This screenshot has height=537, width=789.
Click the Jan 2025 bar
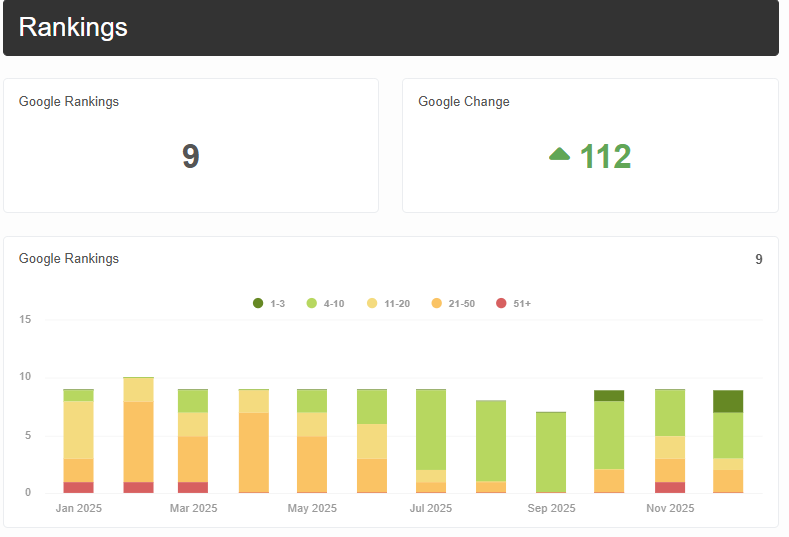point(78,441)
